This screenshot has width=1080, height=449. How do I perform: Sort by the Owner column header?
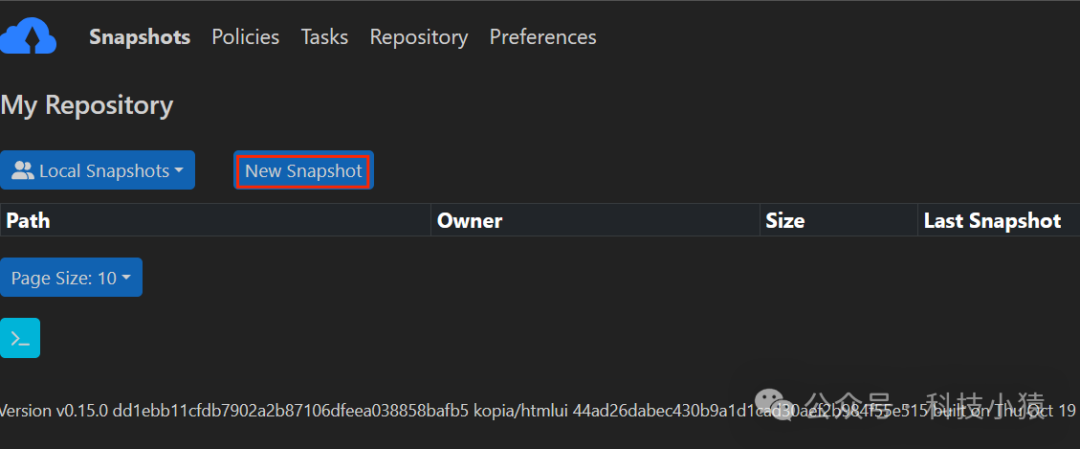469,221
